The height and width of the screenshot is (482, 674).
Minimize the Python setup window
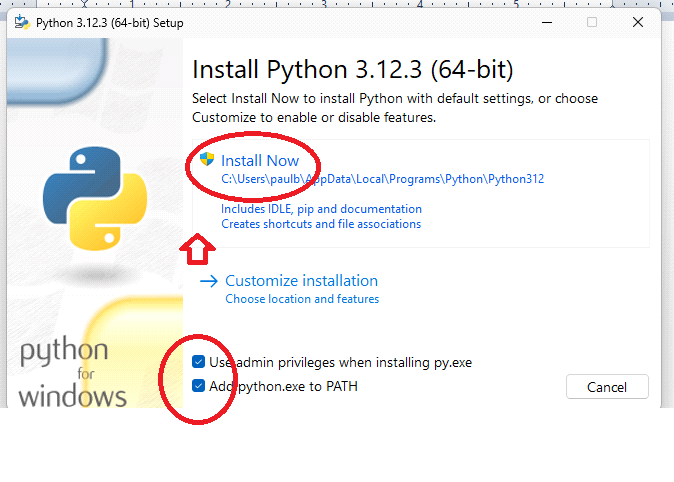point(546,23)
